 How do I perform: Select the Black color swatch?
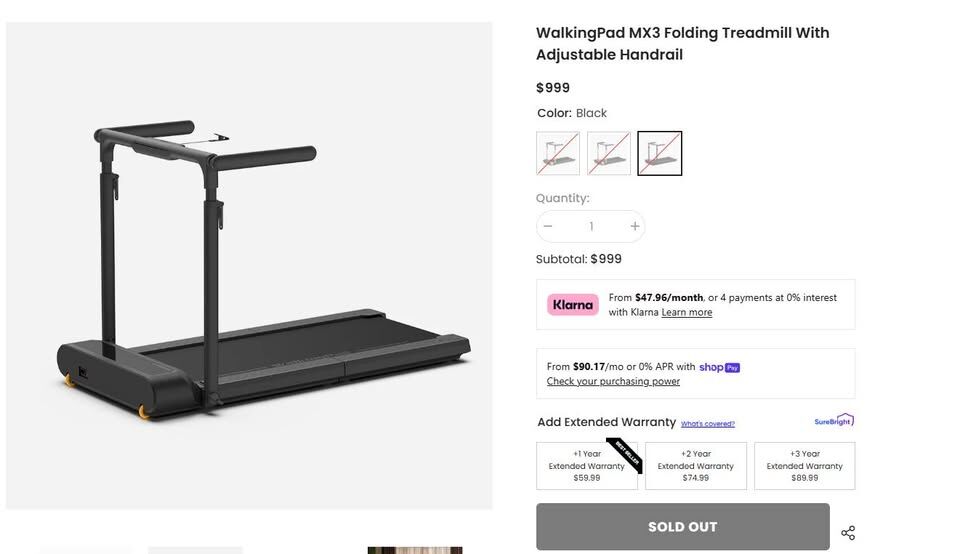(660, 153)
